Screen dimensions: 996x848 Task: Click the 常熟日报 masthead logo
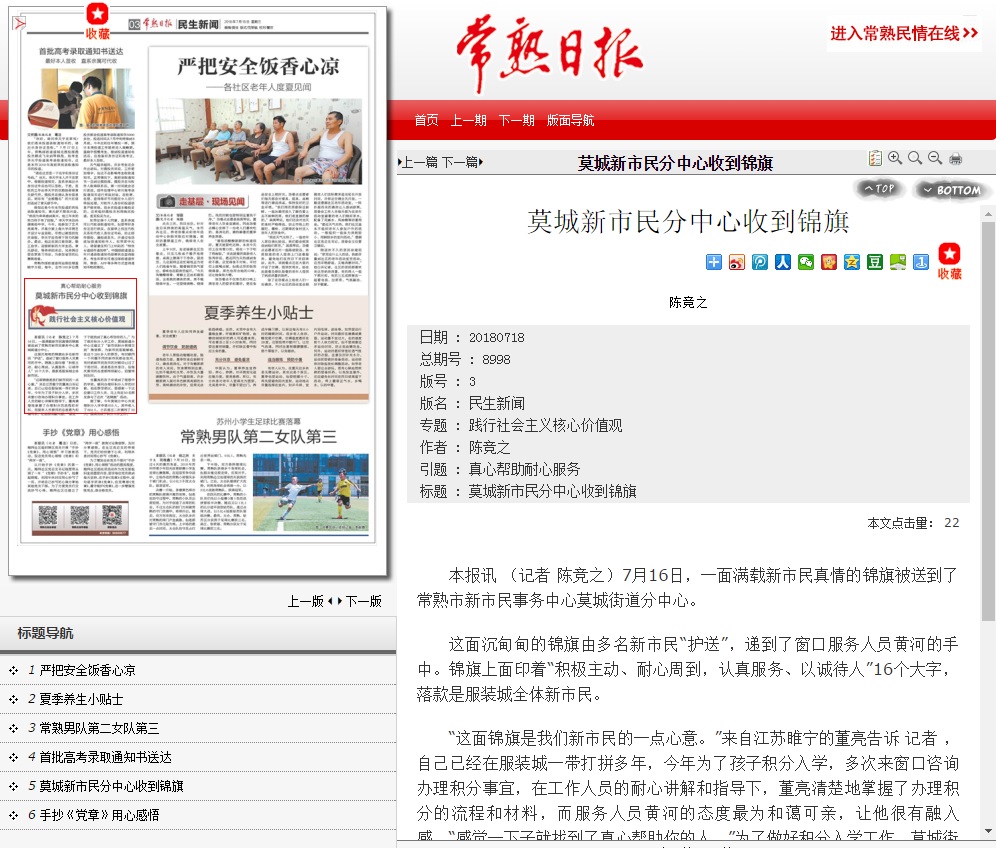tap(549, 54)
